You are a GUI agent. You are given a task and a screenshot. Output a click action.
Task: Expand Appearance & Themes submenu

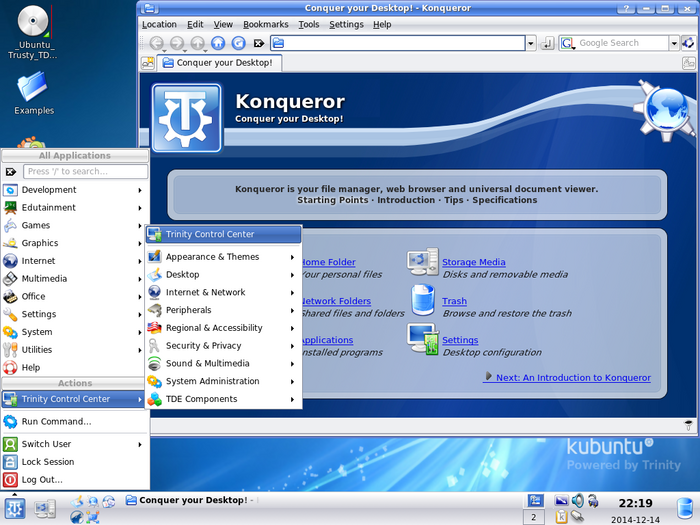click(223, 257)
